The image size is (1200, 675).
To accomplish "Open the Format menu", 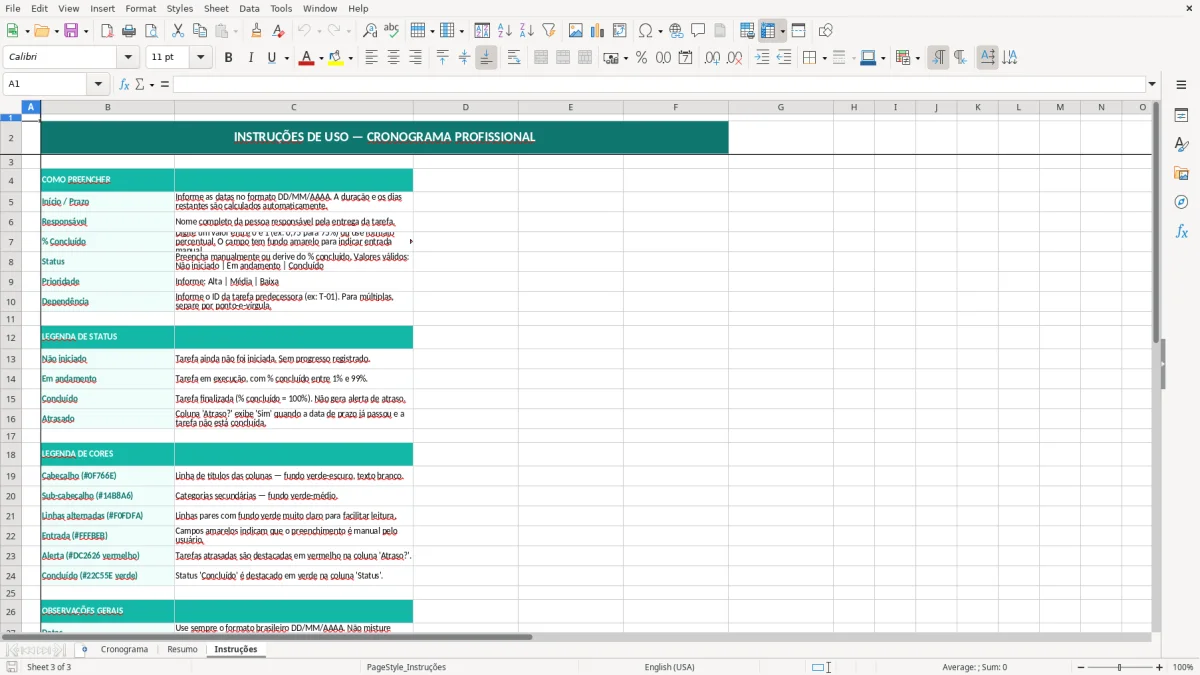I will pyautogui.click(x=140, y=8).
